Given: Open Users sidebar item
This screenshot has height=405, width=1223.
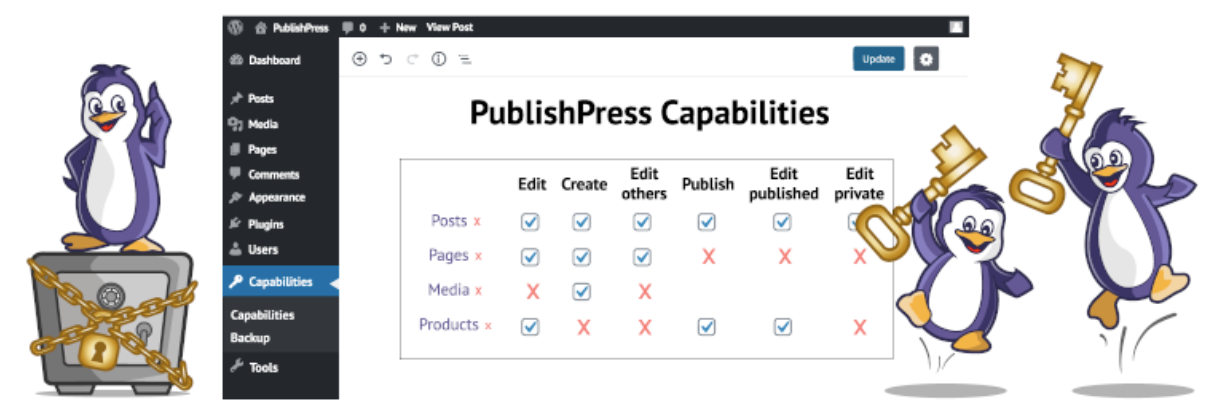Looking at the screenshot, I should pyautogui.click(x=254, y=249).
